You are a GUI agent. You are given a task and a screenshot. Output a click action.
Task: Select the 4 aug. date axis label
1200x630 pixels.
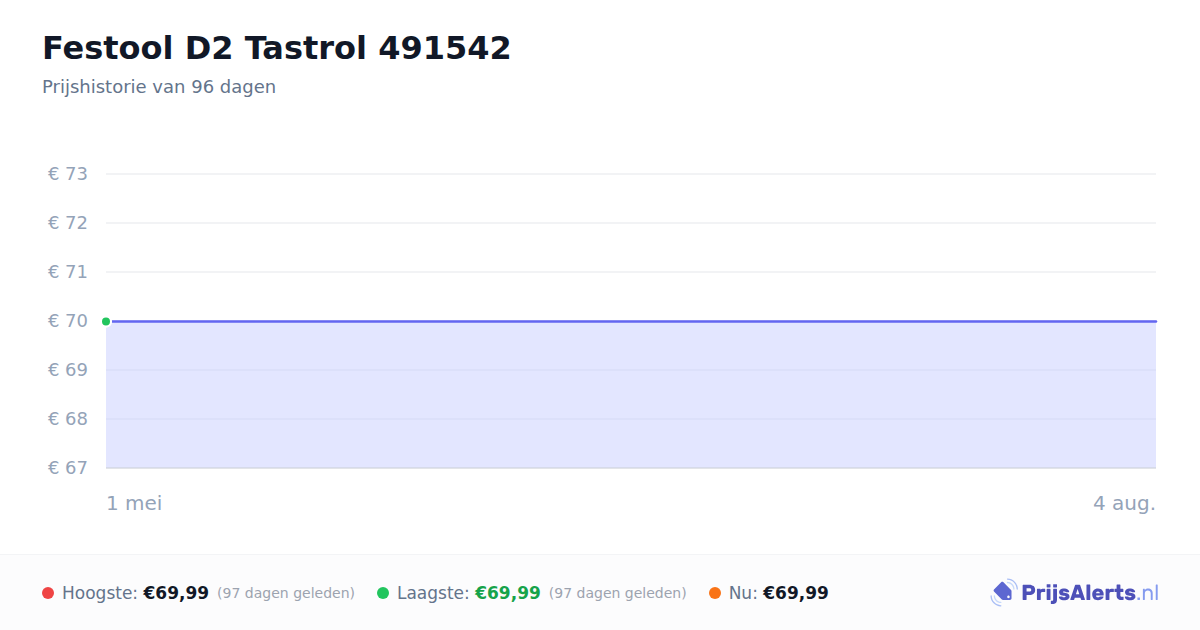point(1124,503)
